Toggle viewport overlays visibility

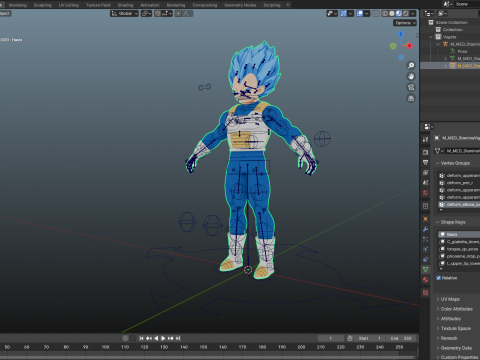pos(360,14)
